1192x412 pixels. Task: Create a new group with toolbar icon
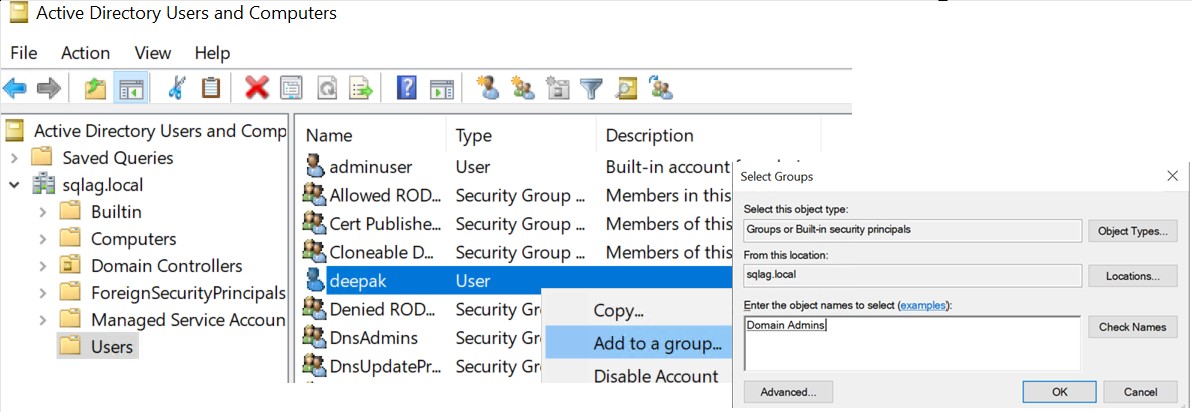tap(523, 88)
